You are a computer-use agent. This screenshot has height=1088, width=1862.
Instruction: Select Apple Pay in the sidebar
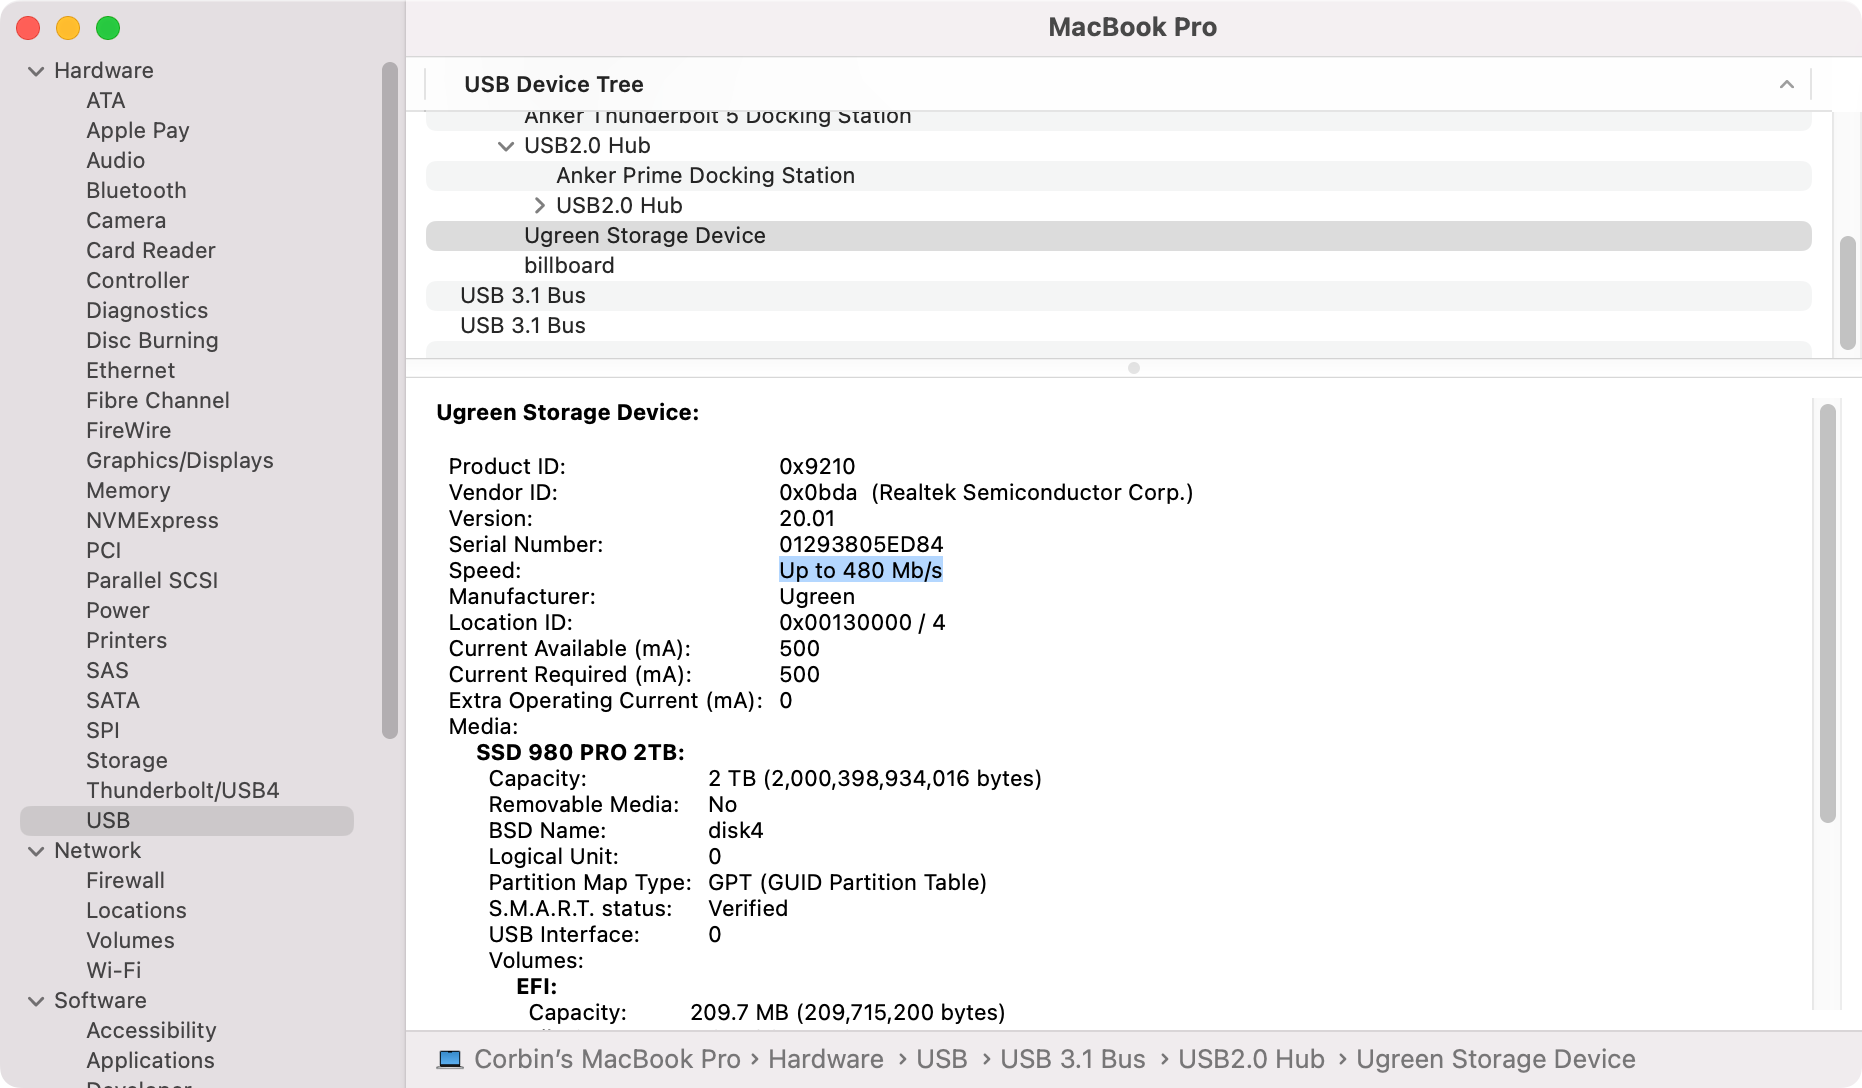138,131
